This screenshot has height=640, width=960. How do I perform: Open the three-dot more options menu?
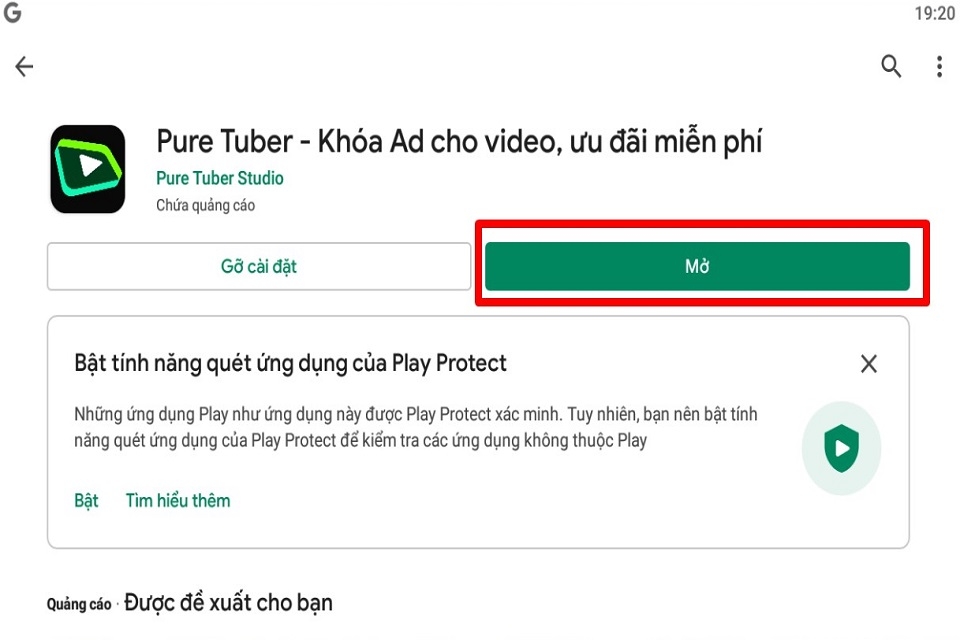pyautogui.click(x=939, y=67)
